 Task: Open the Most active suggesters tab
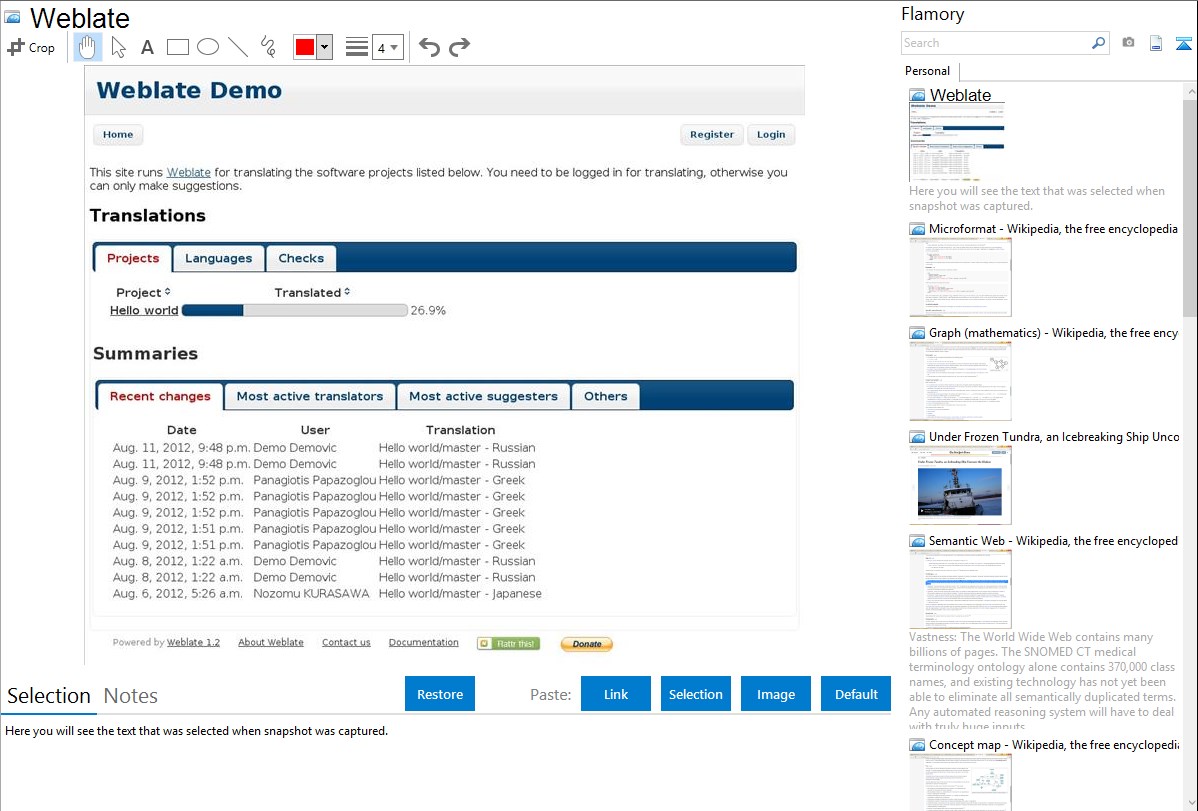[483, 396]
